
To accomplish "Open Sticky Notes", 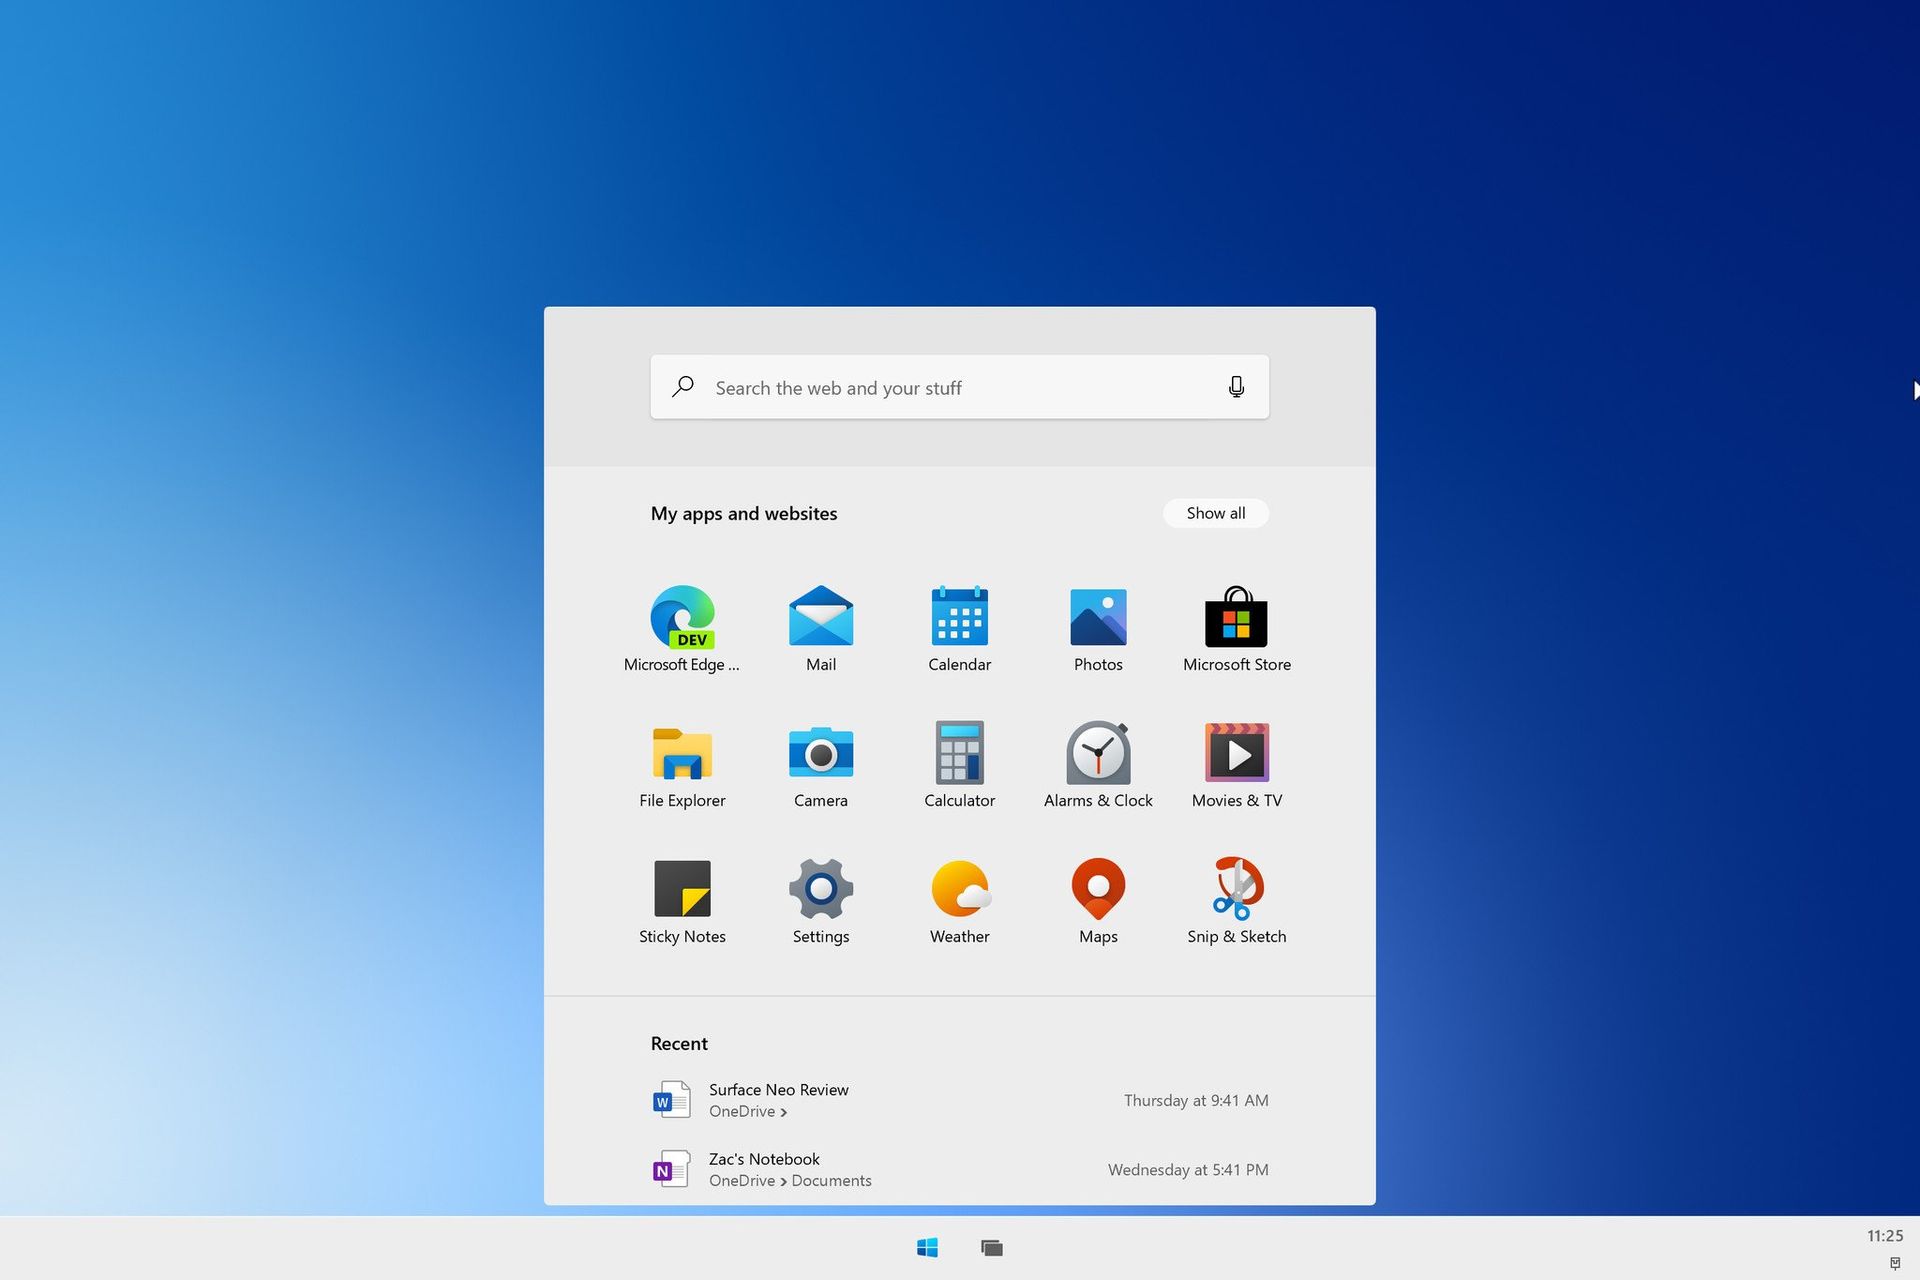I will [683, 889].
